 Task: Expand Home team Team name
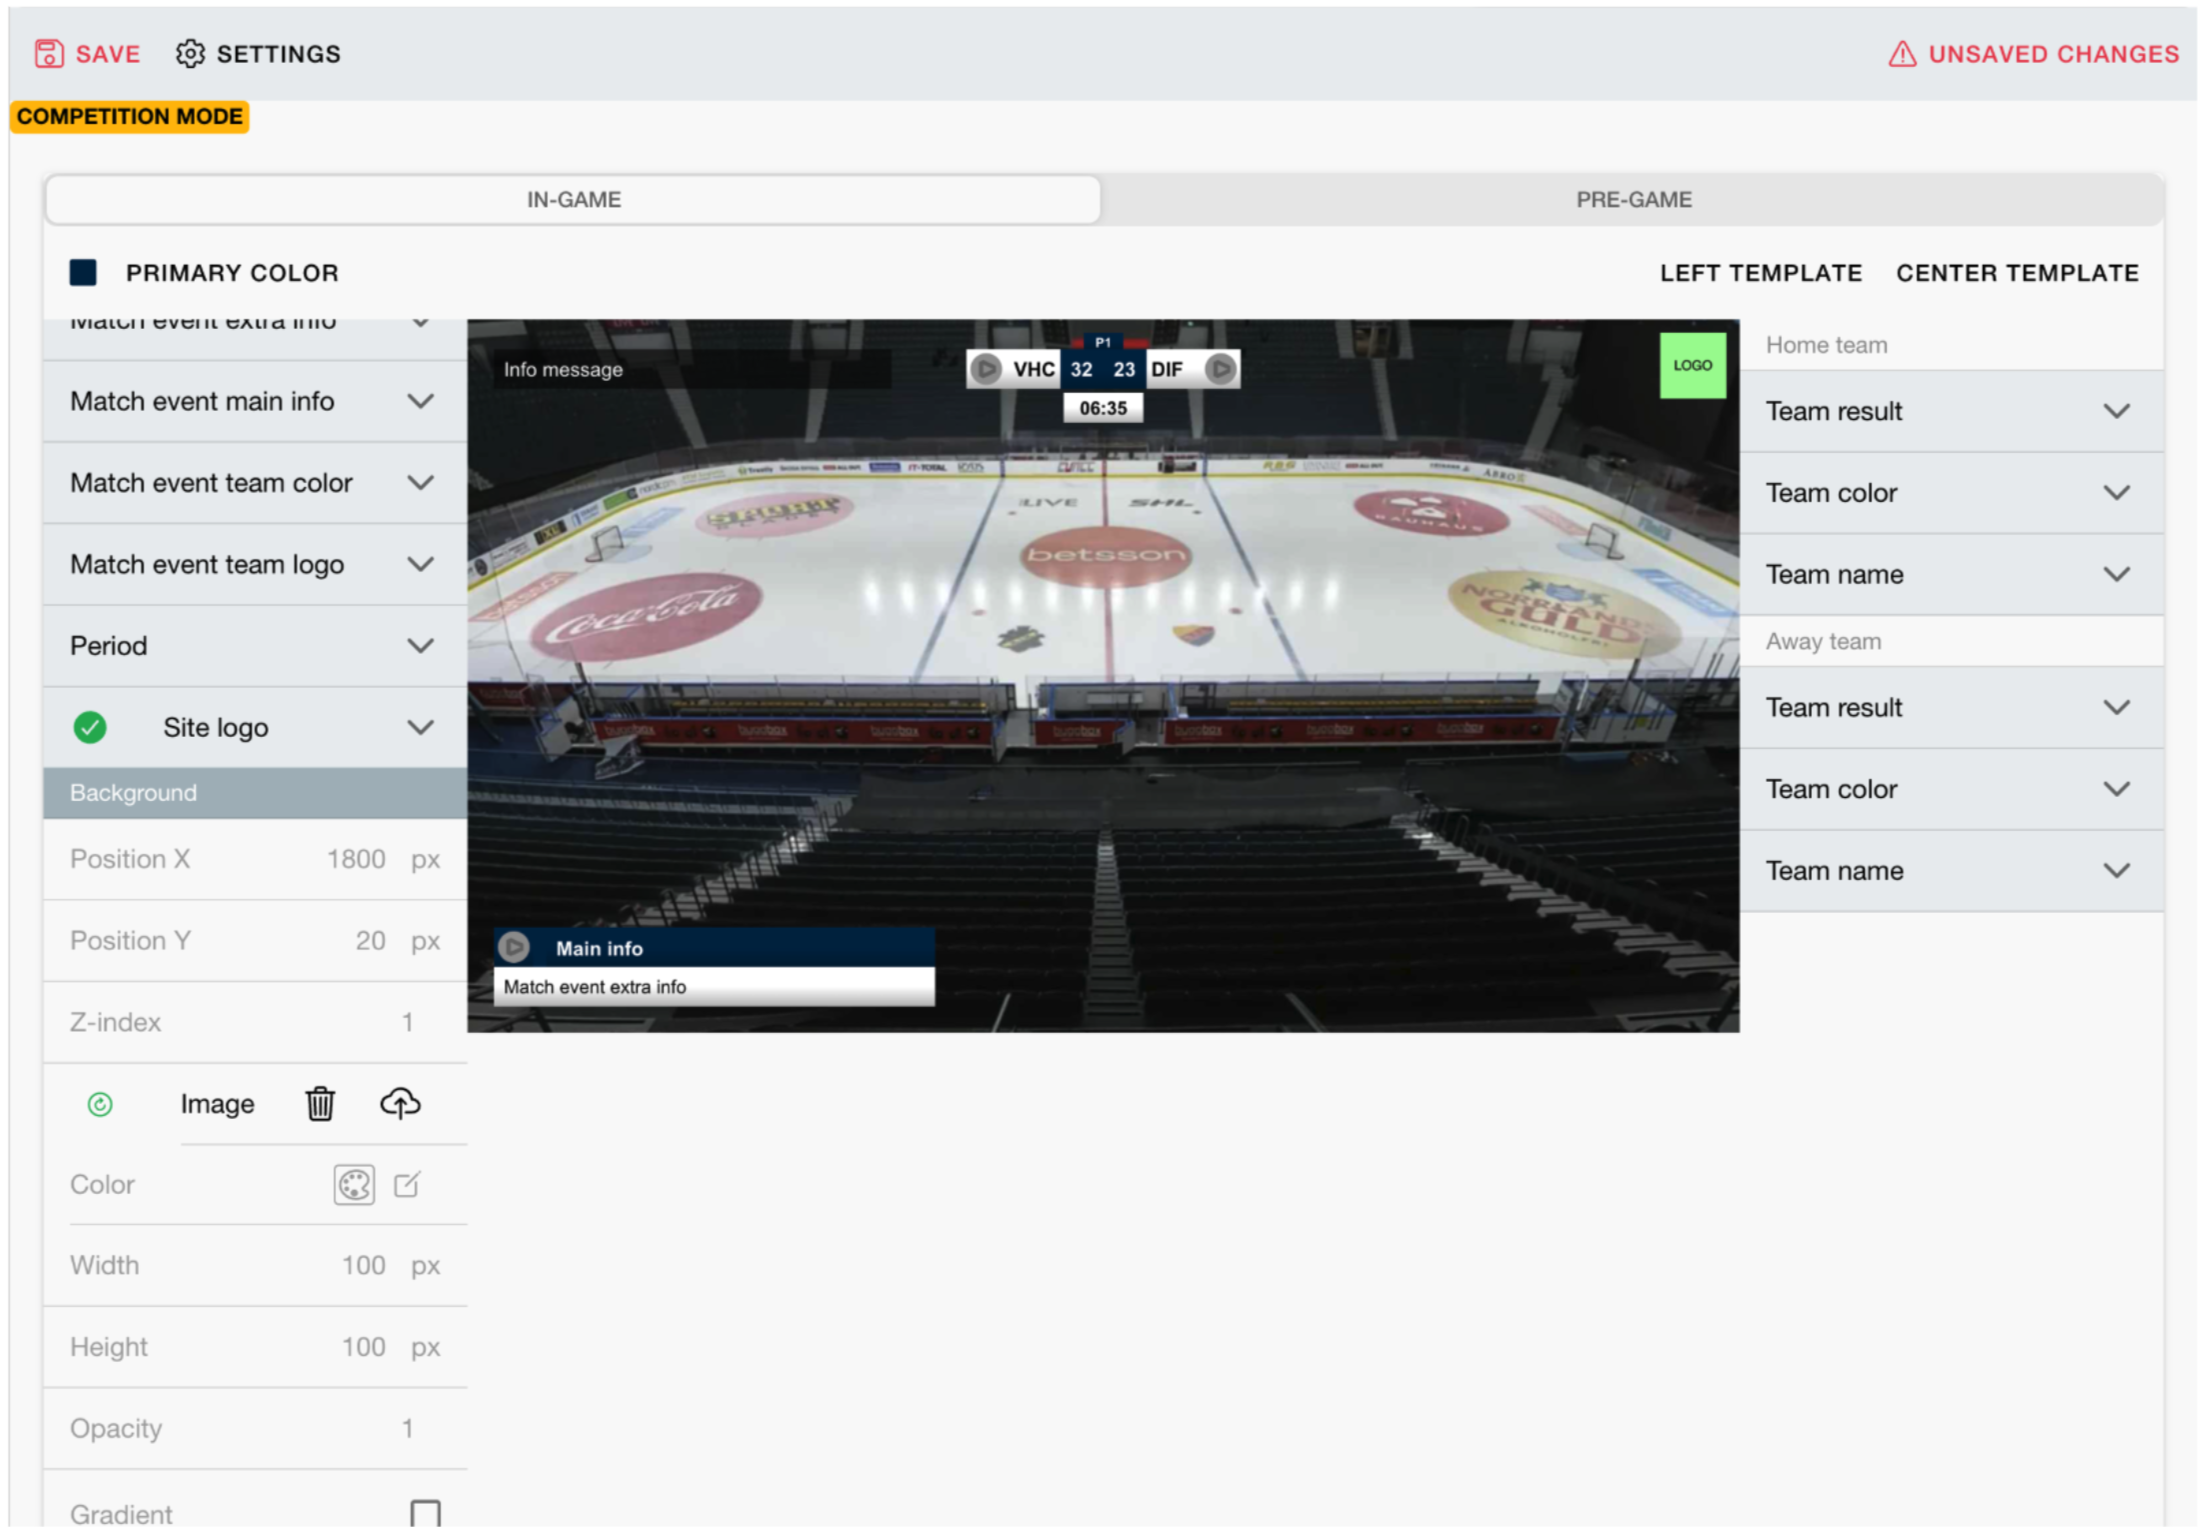pos(1951,574)
